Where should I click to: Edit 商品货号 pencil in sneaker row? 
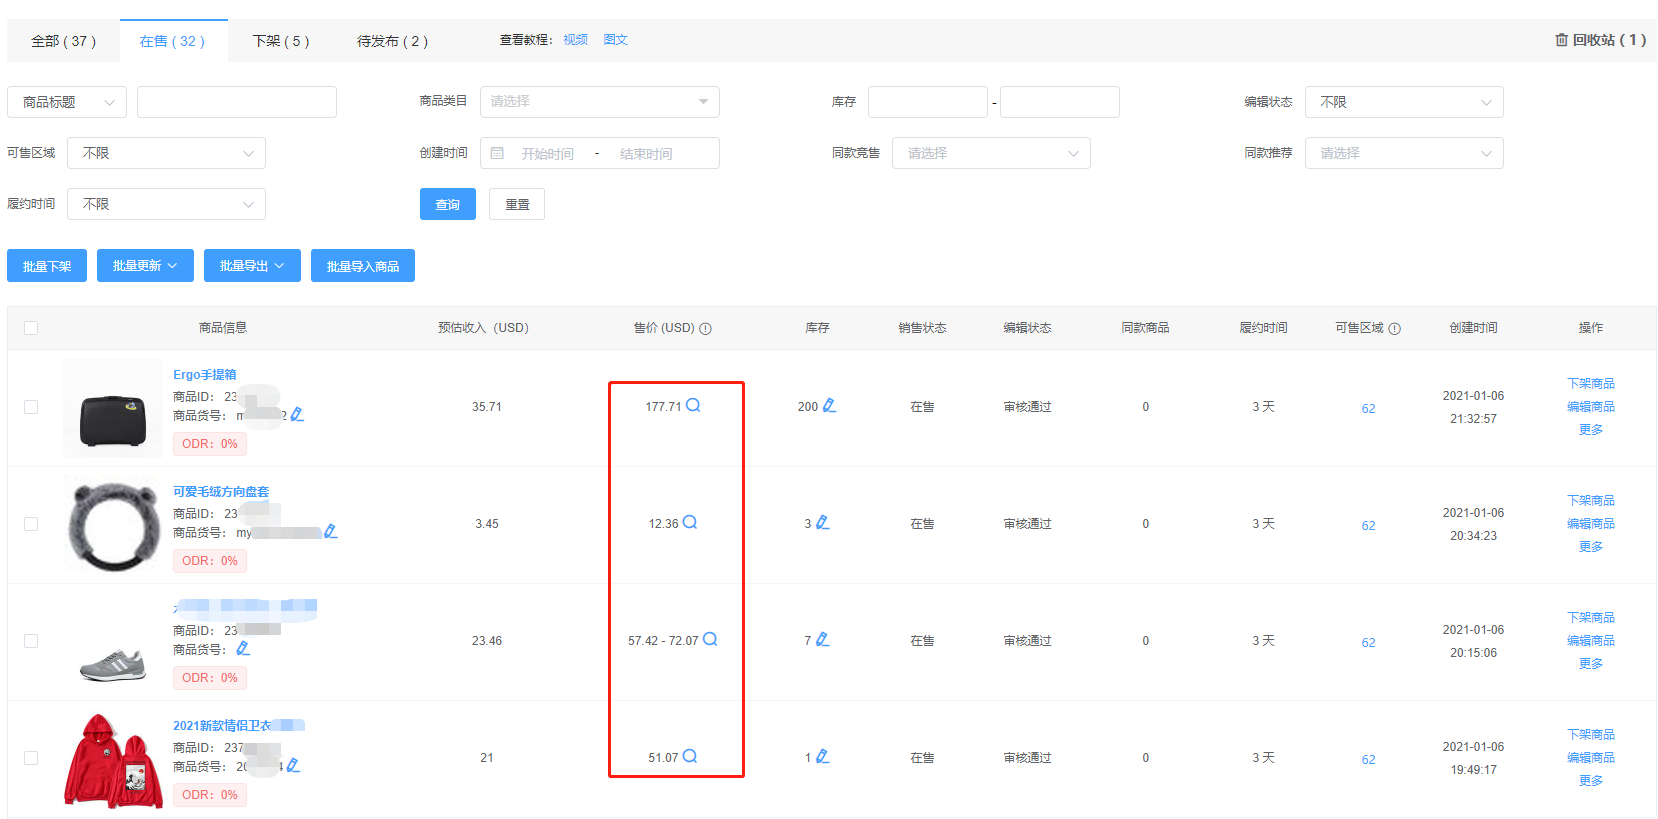(x=243, y=648)
